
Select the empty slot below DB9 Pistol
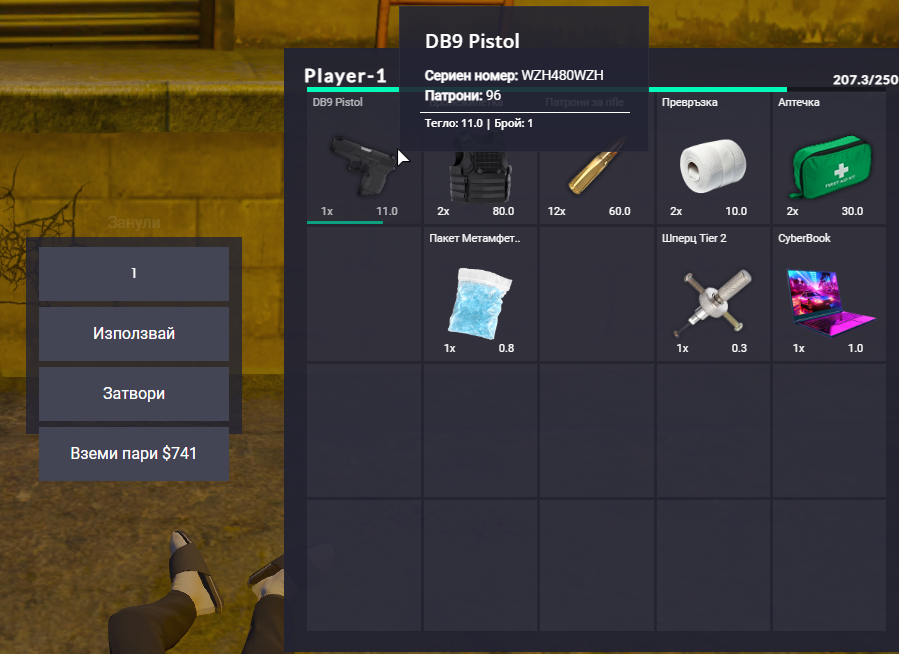pyautogui.click(x=363, y=294)
